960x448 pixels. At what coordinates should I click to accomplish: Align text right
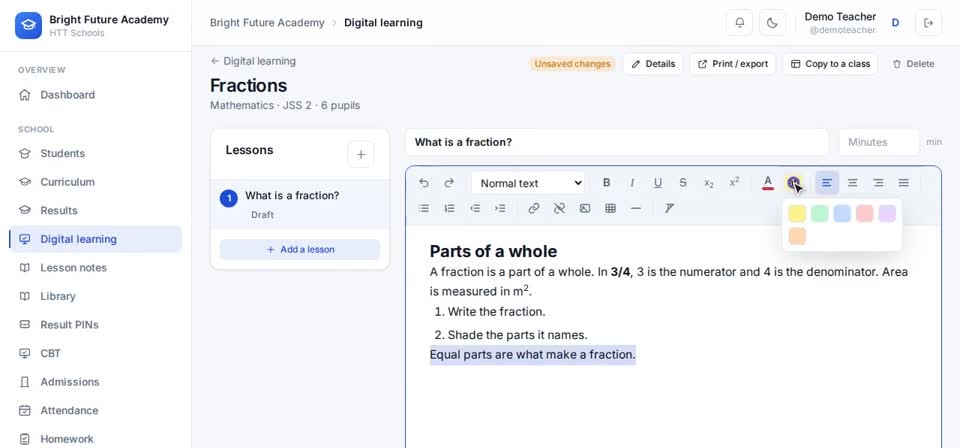878,182
